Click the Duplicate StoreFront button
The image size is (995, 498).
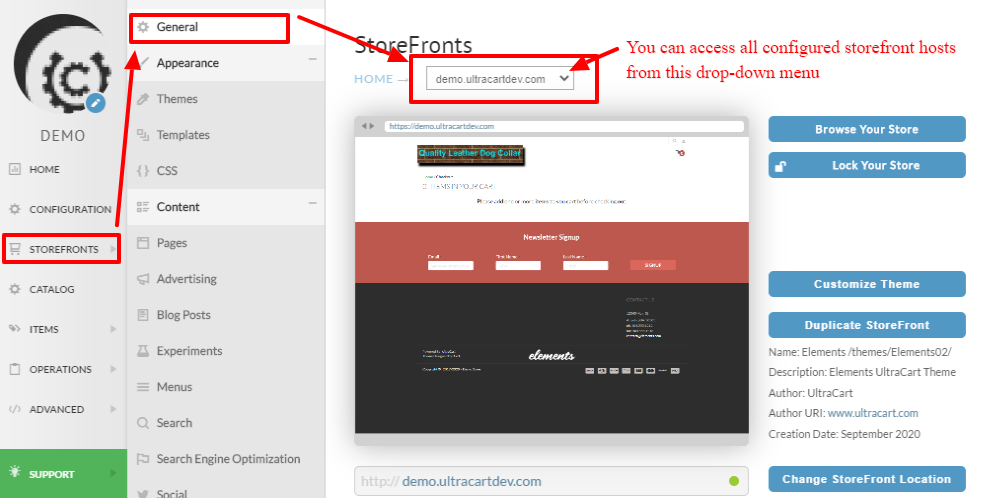tap(867, 325)
